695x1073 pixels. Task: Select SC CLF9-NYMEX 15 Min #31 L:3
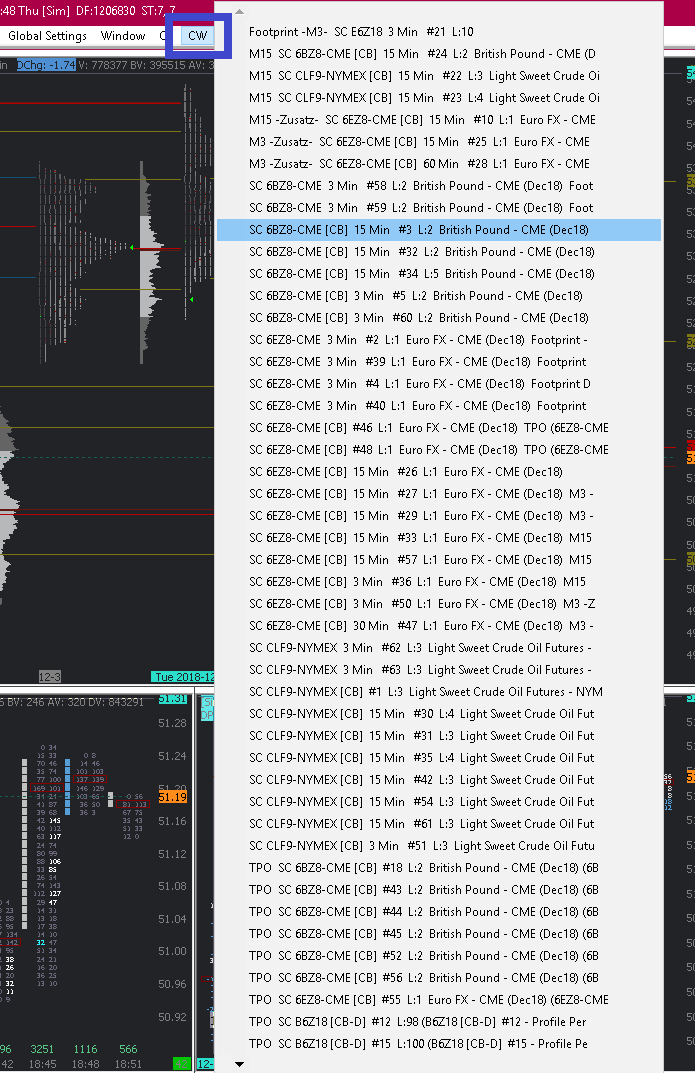click(x=439, y=736)
